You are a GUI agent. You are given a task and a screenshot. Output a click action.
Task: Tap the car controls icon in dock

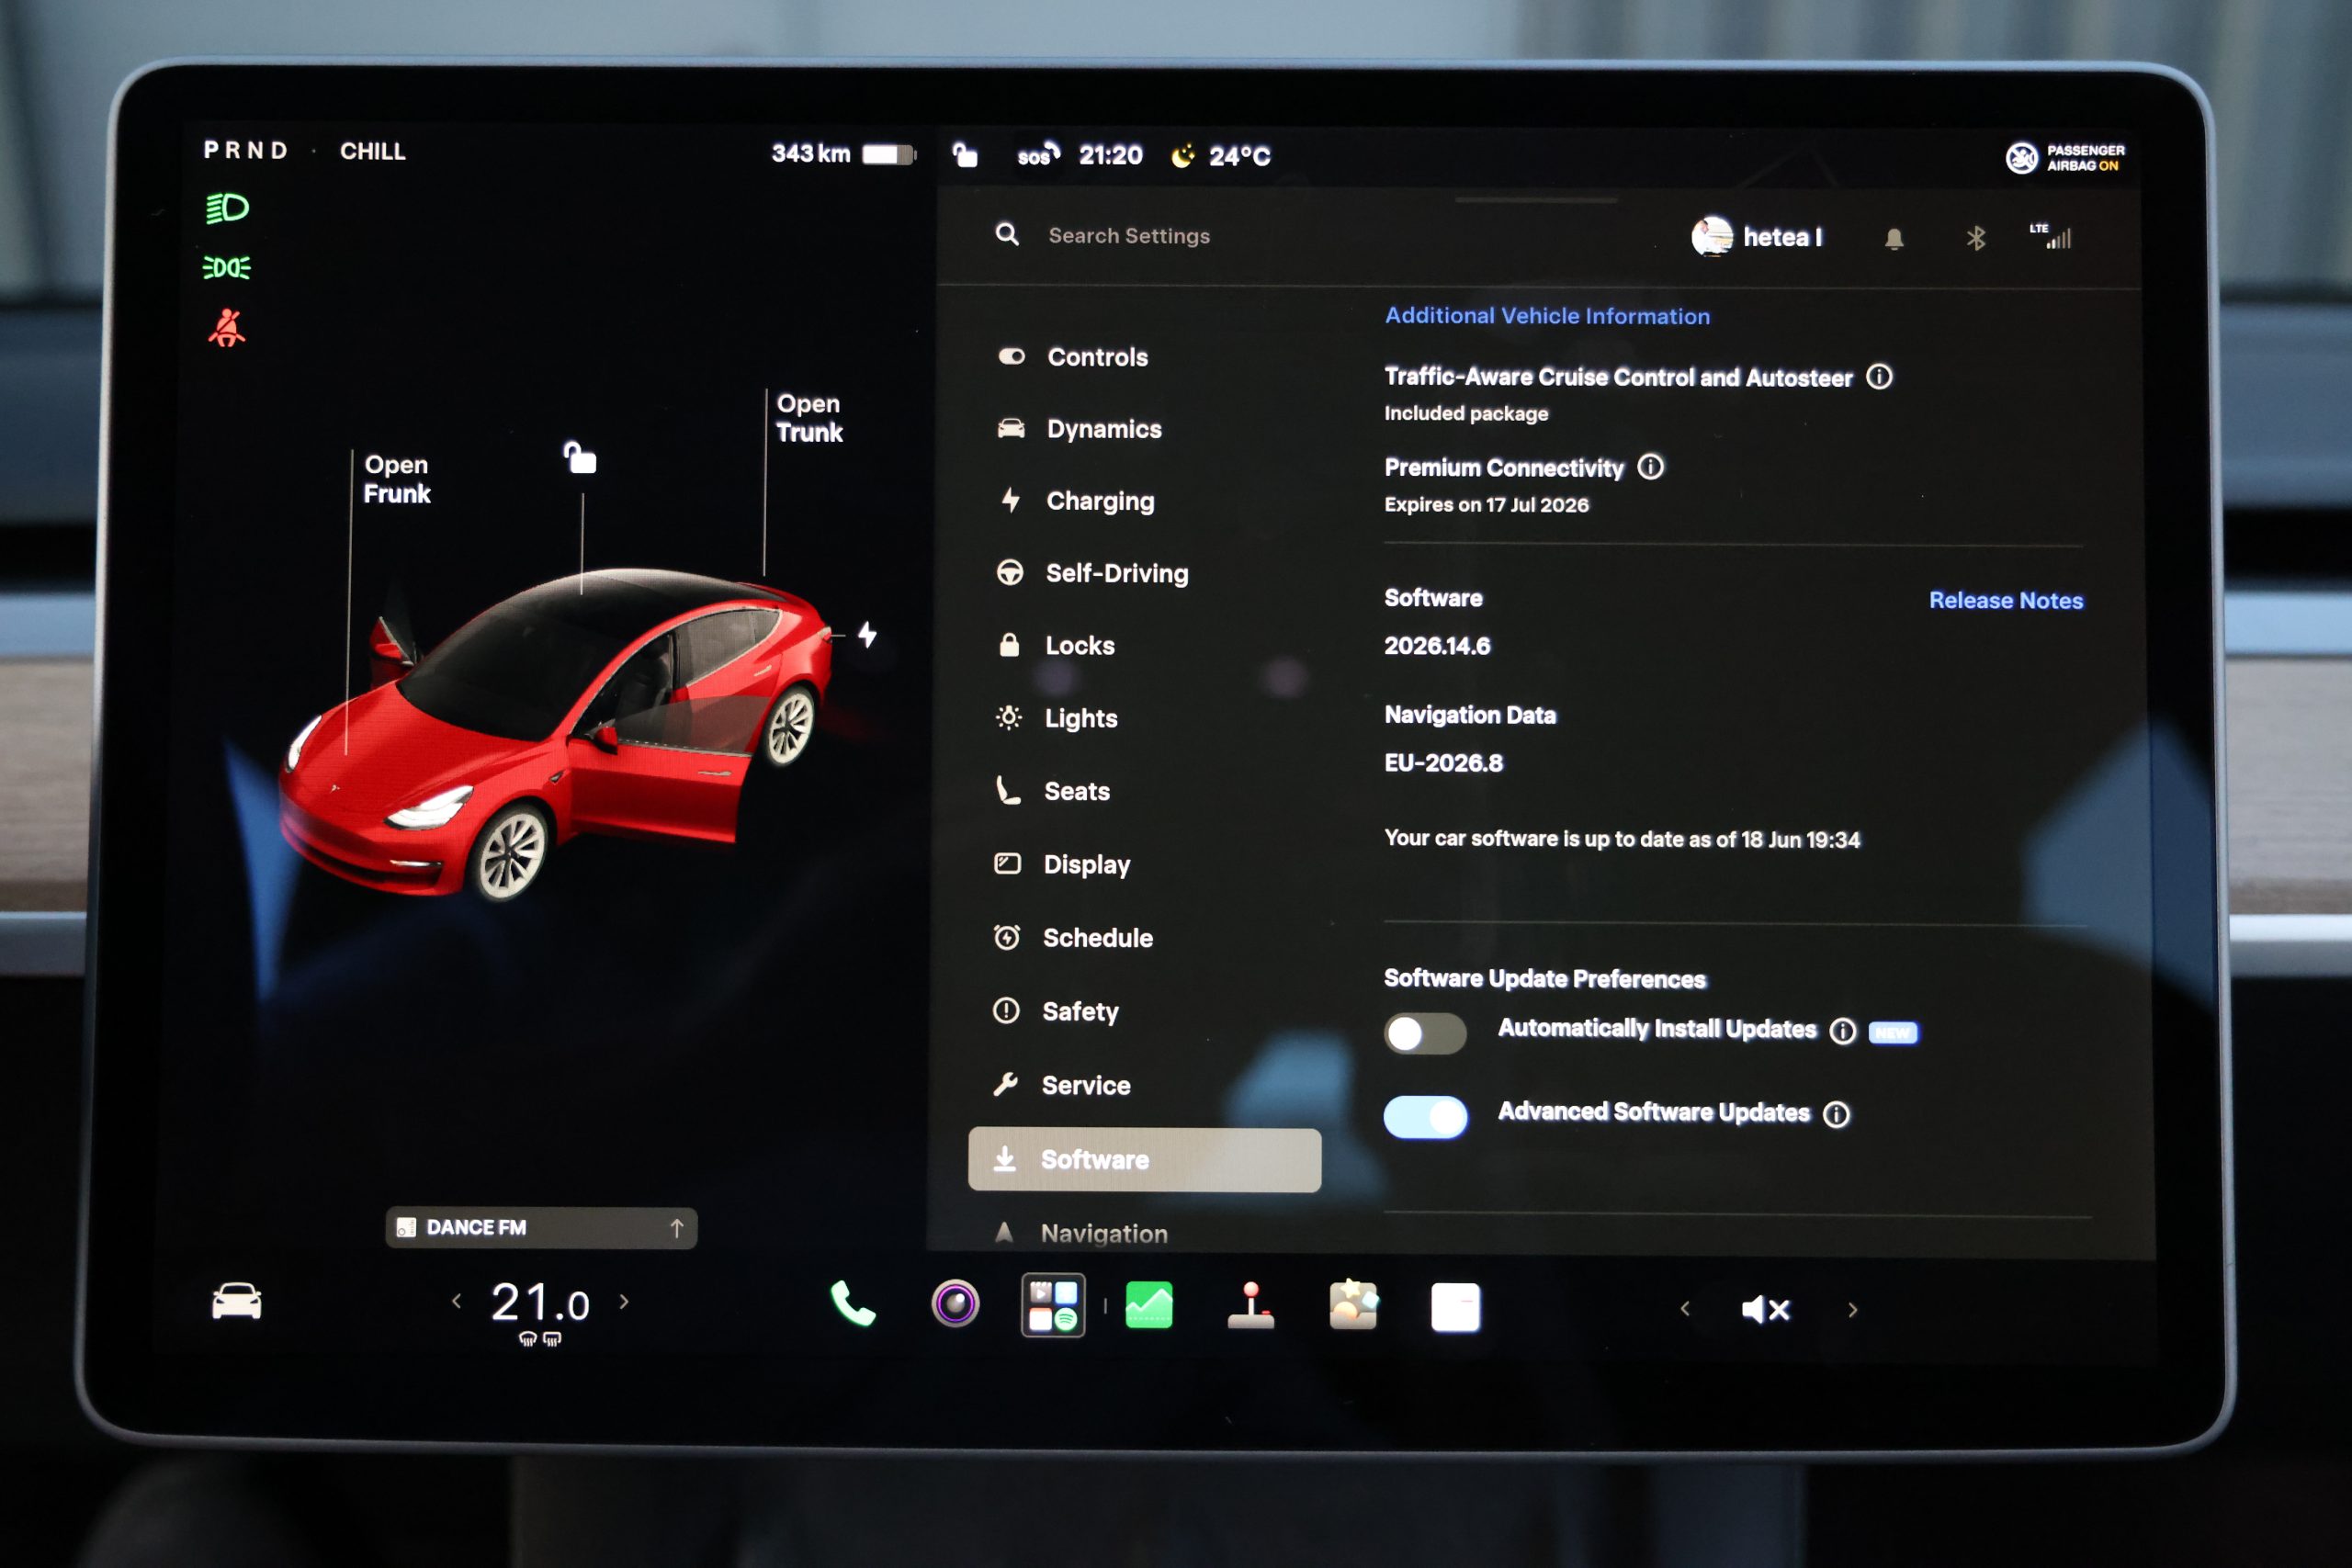pos(237,1301)
